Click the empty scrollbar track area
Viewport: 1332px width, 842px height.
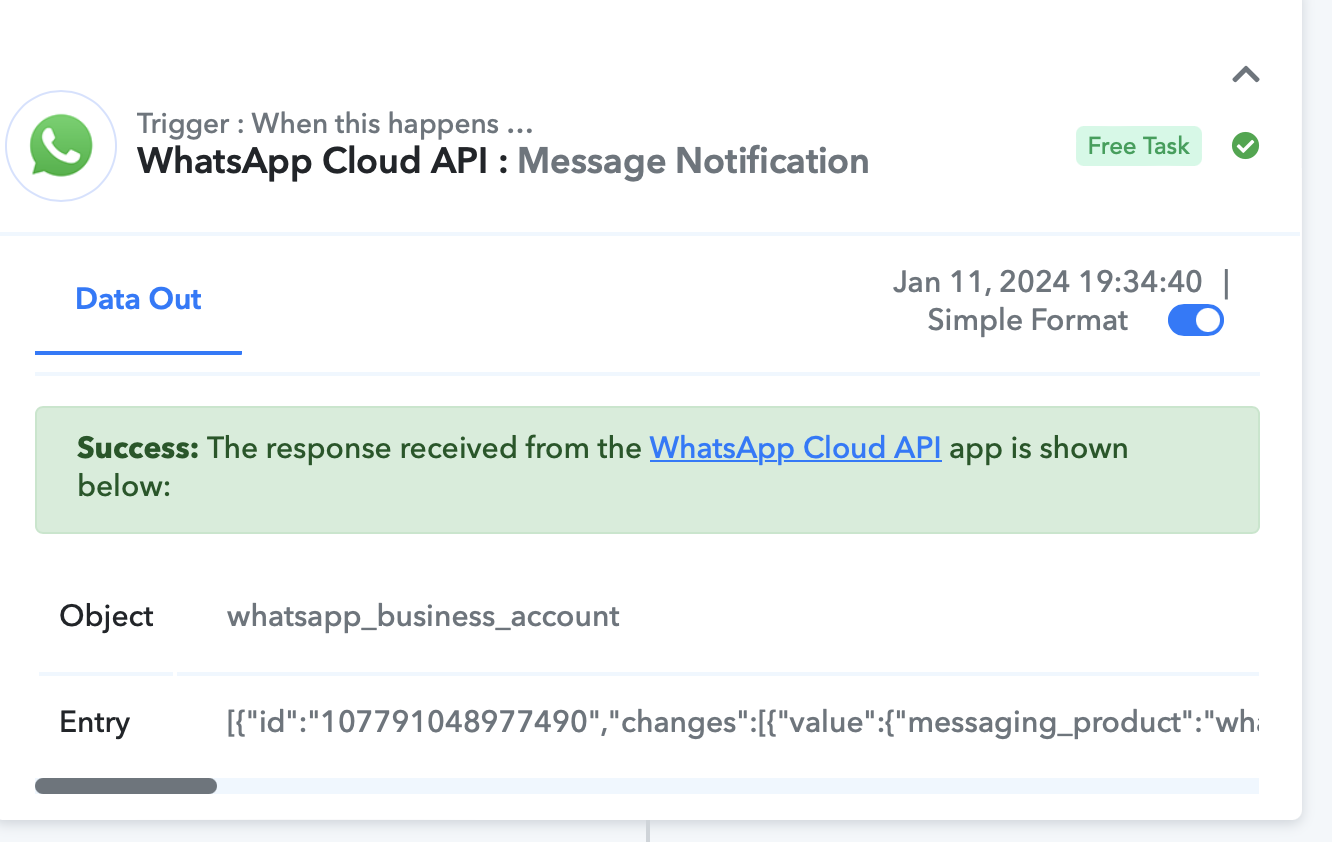click(x=737, y=786)
